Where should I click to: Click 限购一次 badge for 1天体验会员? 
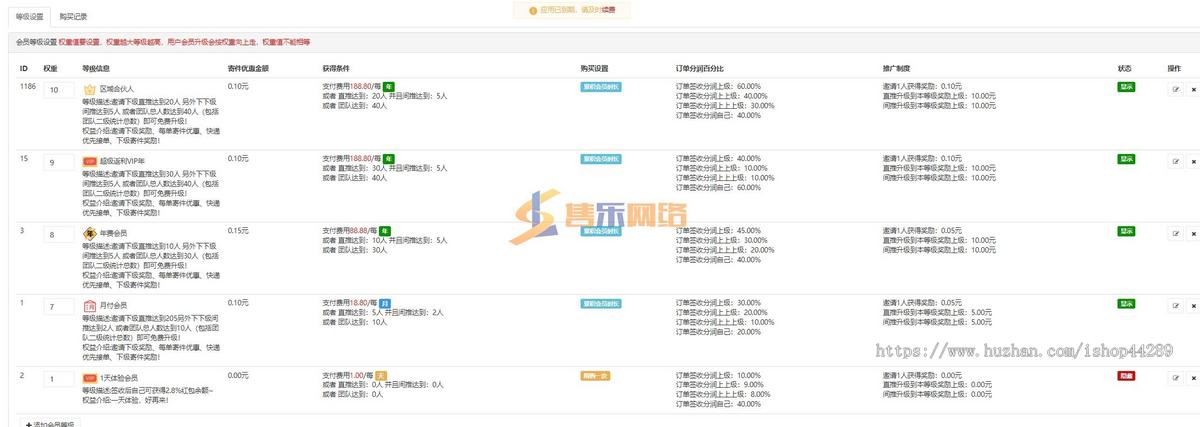click(596, 375)
